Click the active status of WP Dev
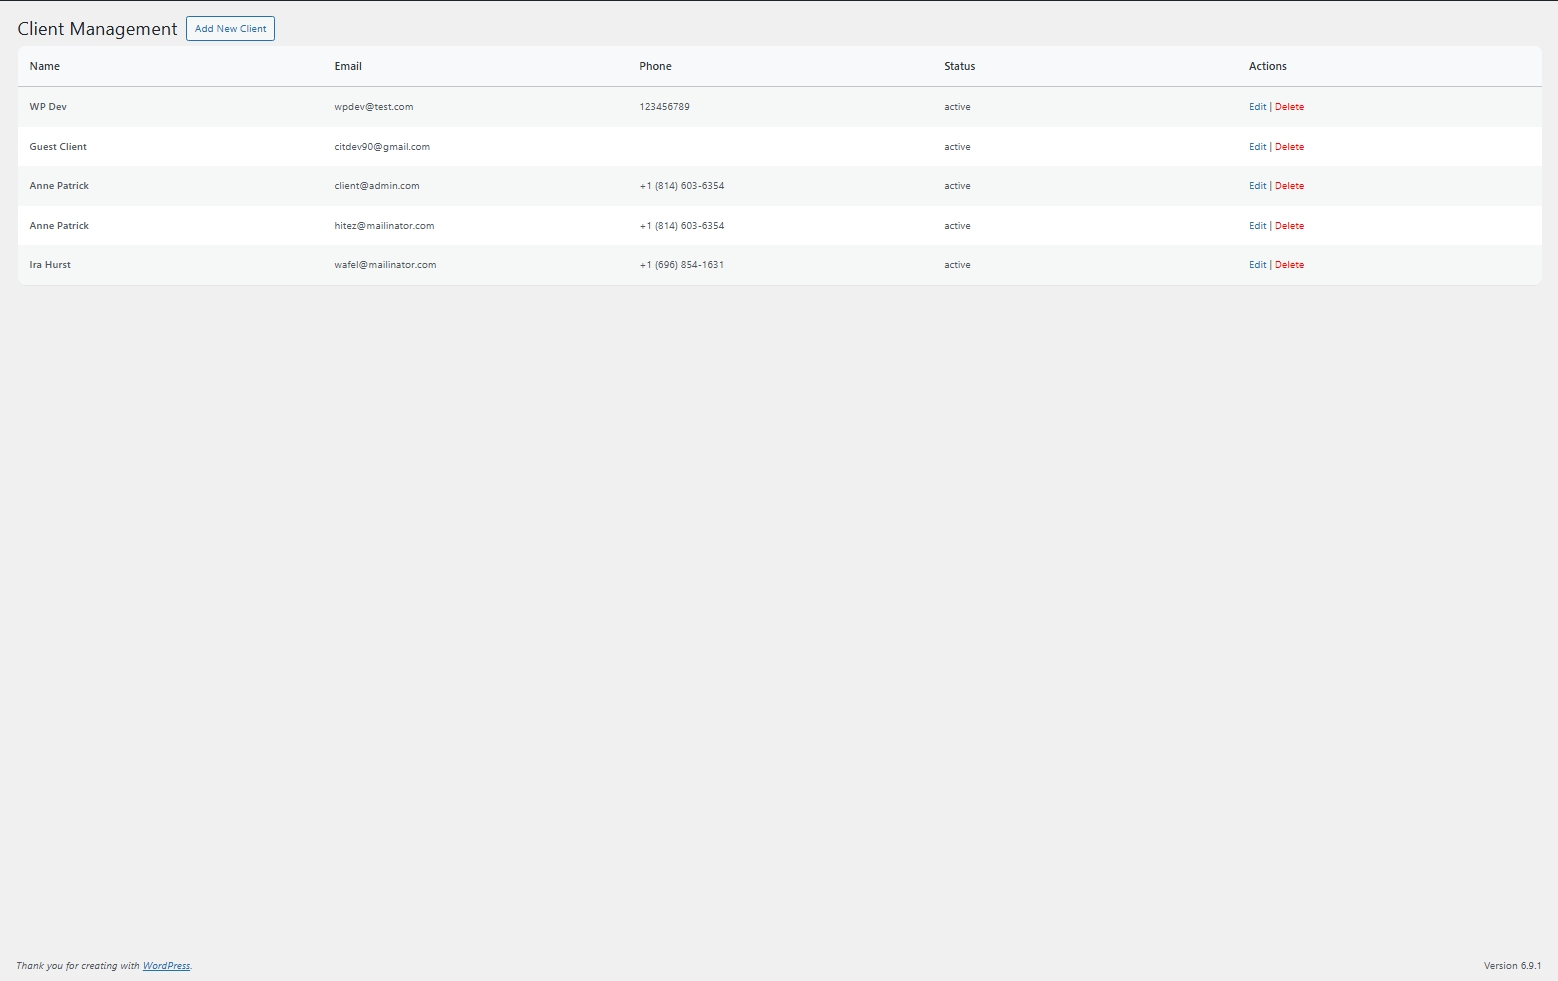 click(x=957, y=107)
